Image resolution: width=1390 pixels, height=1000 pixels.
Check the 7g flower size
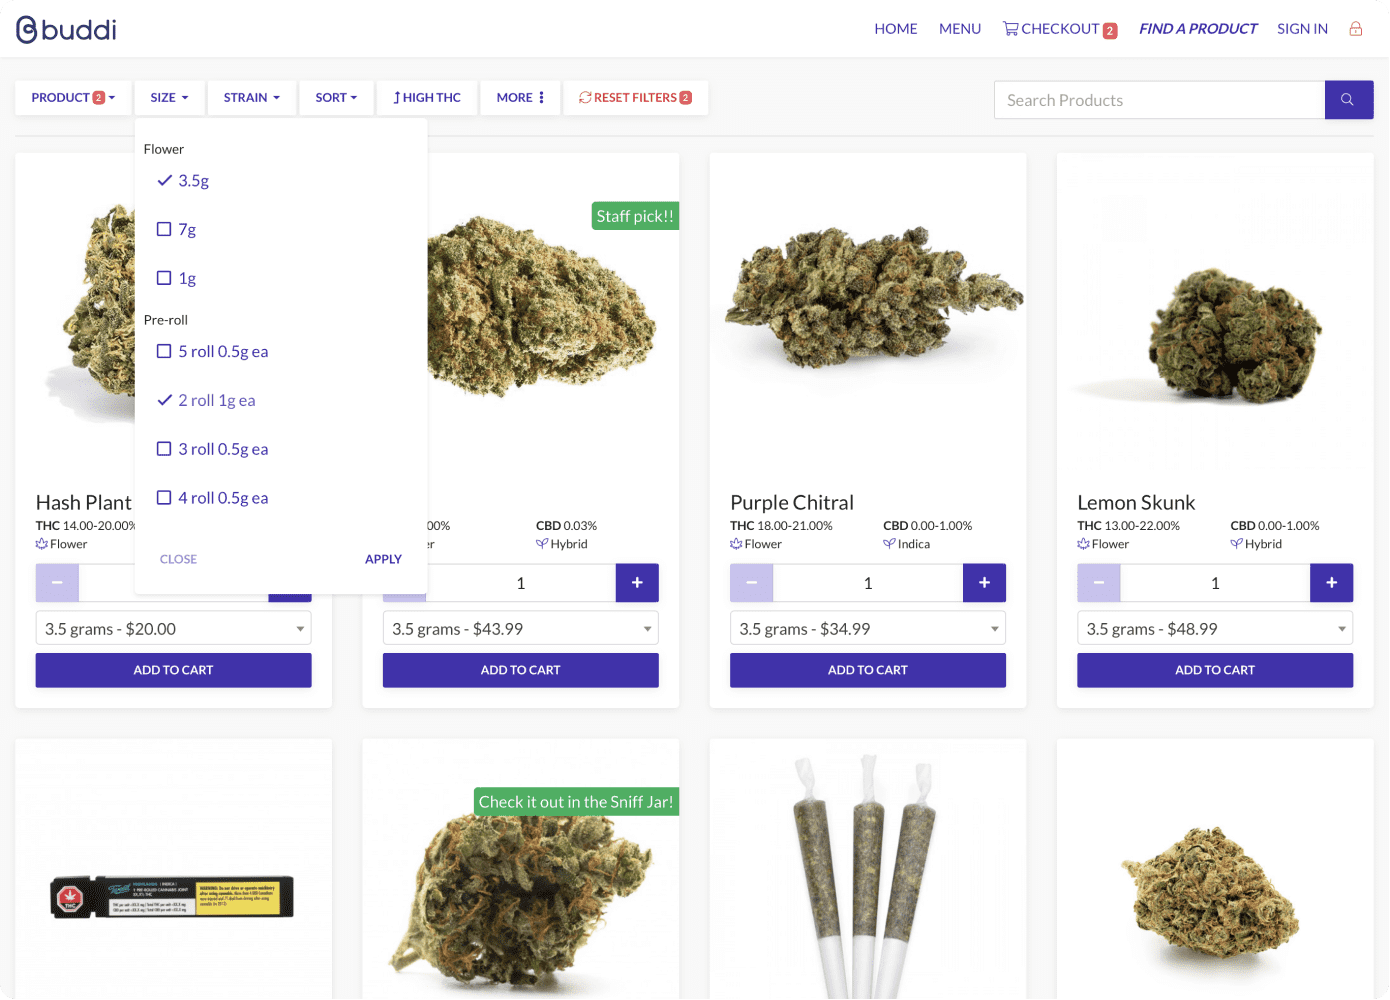pyautogui.click(x=176, y=230)
